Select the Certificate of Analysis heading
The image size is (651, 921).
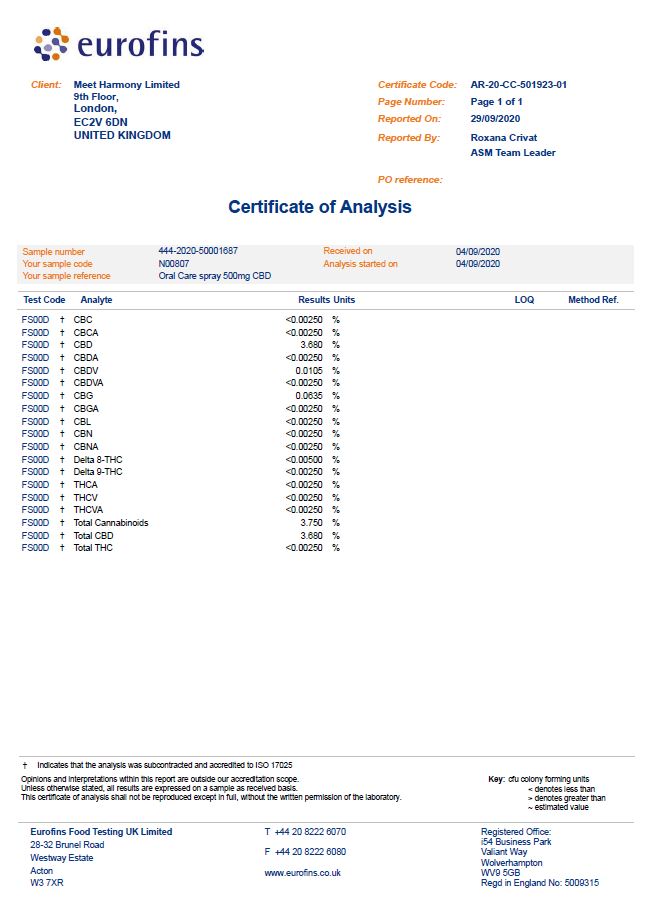point(320,207)
